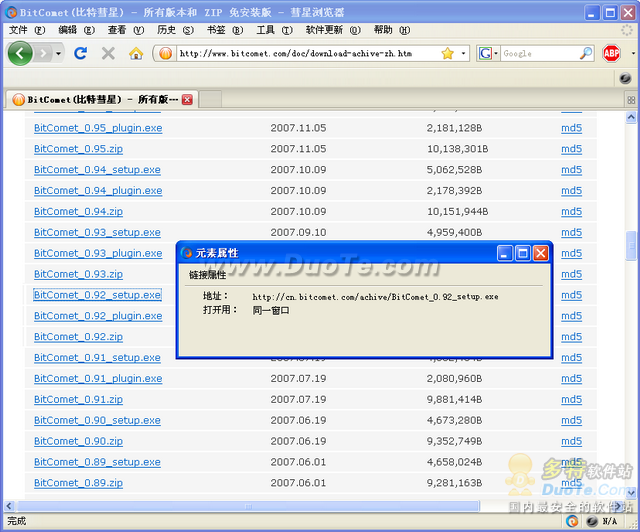The height and width of the screenshot is (532, 640).
Task: Stop loading with the X icon
Action: (108, 53)
